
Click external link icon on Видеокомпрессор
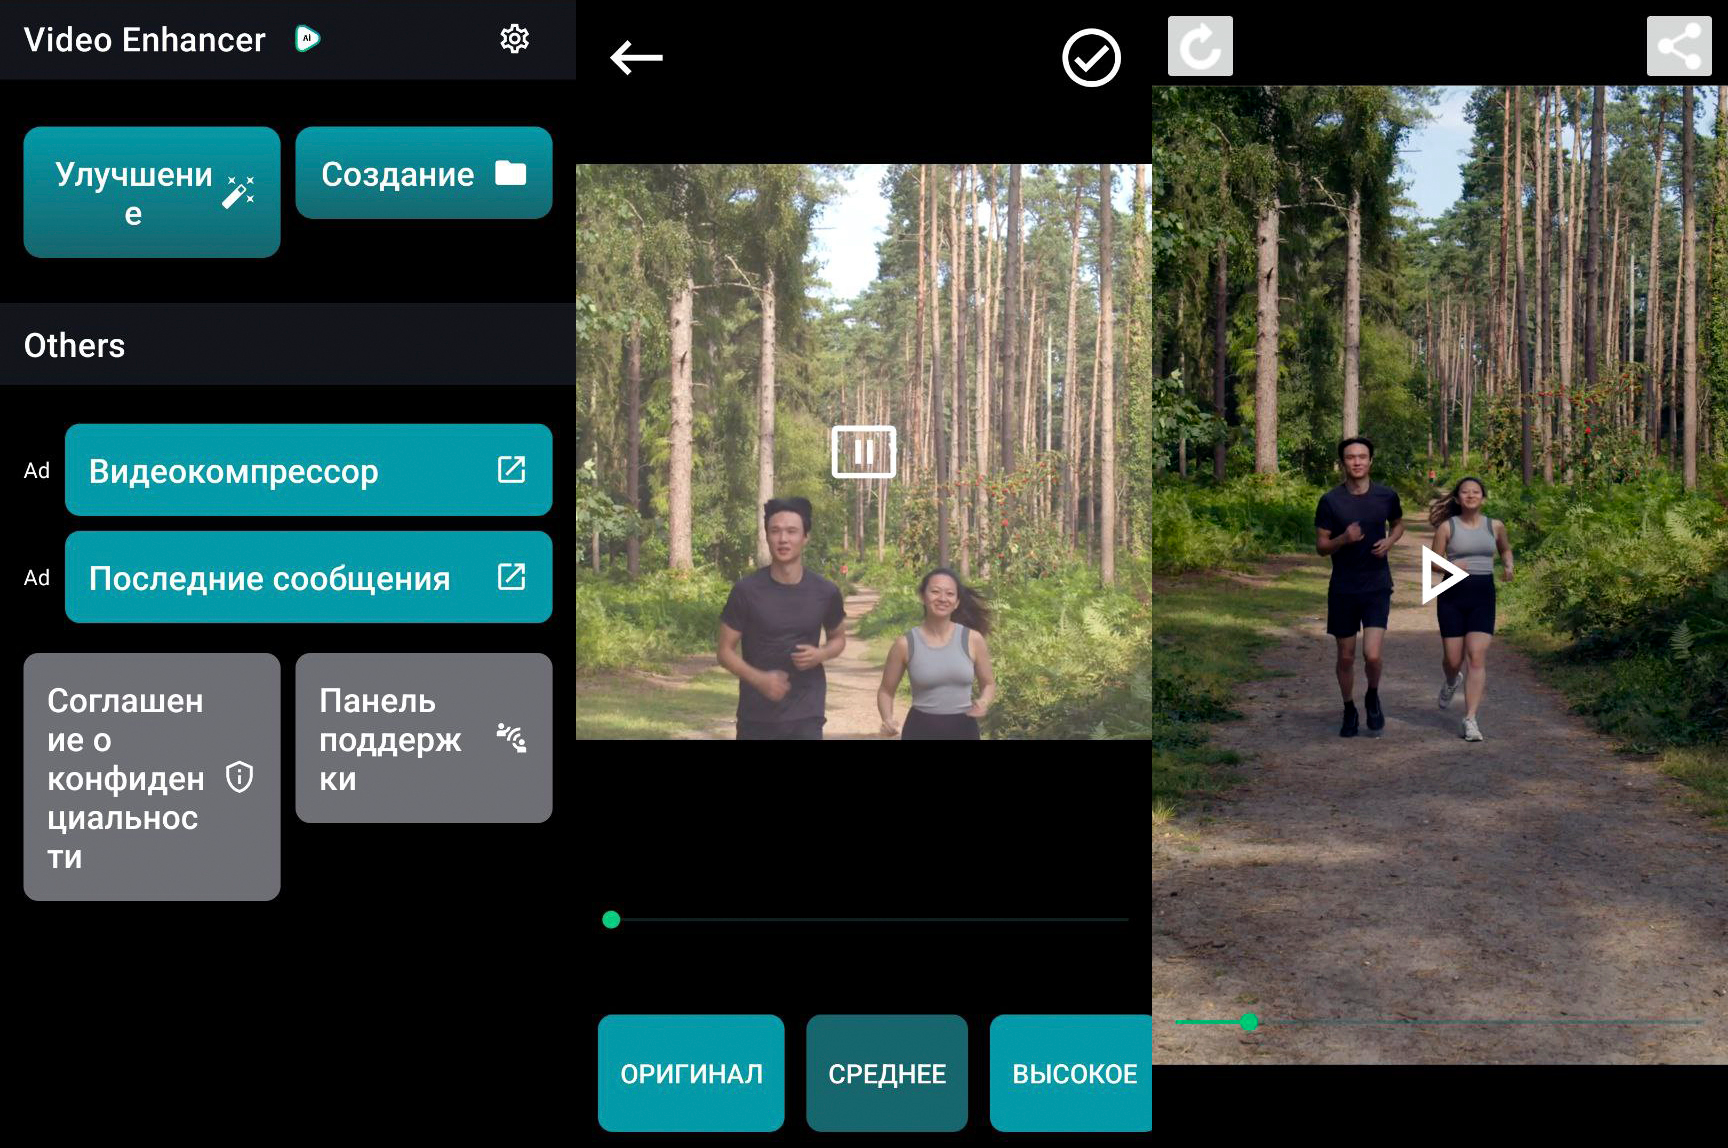point(511,469)
